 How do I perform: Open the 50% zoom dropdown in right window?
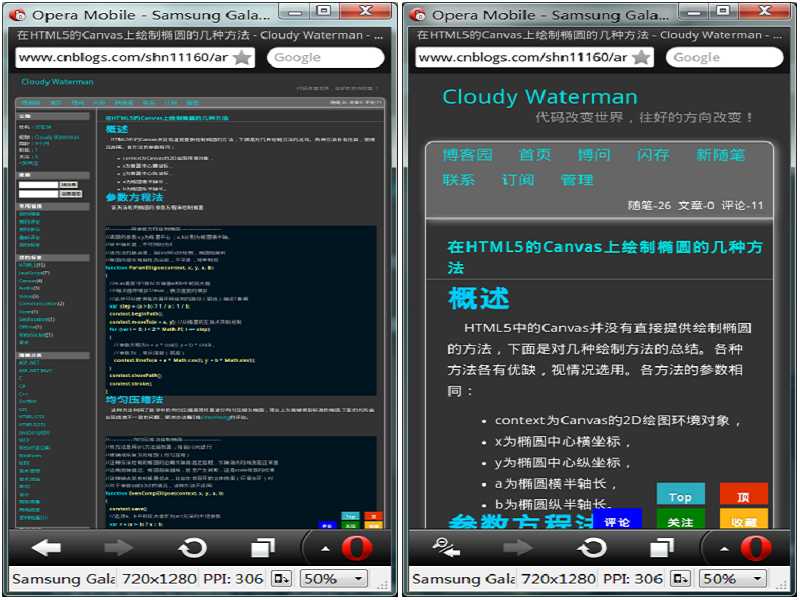(x=732, y=579)
